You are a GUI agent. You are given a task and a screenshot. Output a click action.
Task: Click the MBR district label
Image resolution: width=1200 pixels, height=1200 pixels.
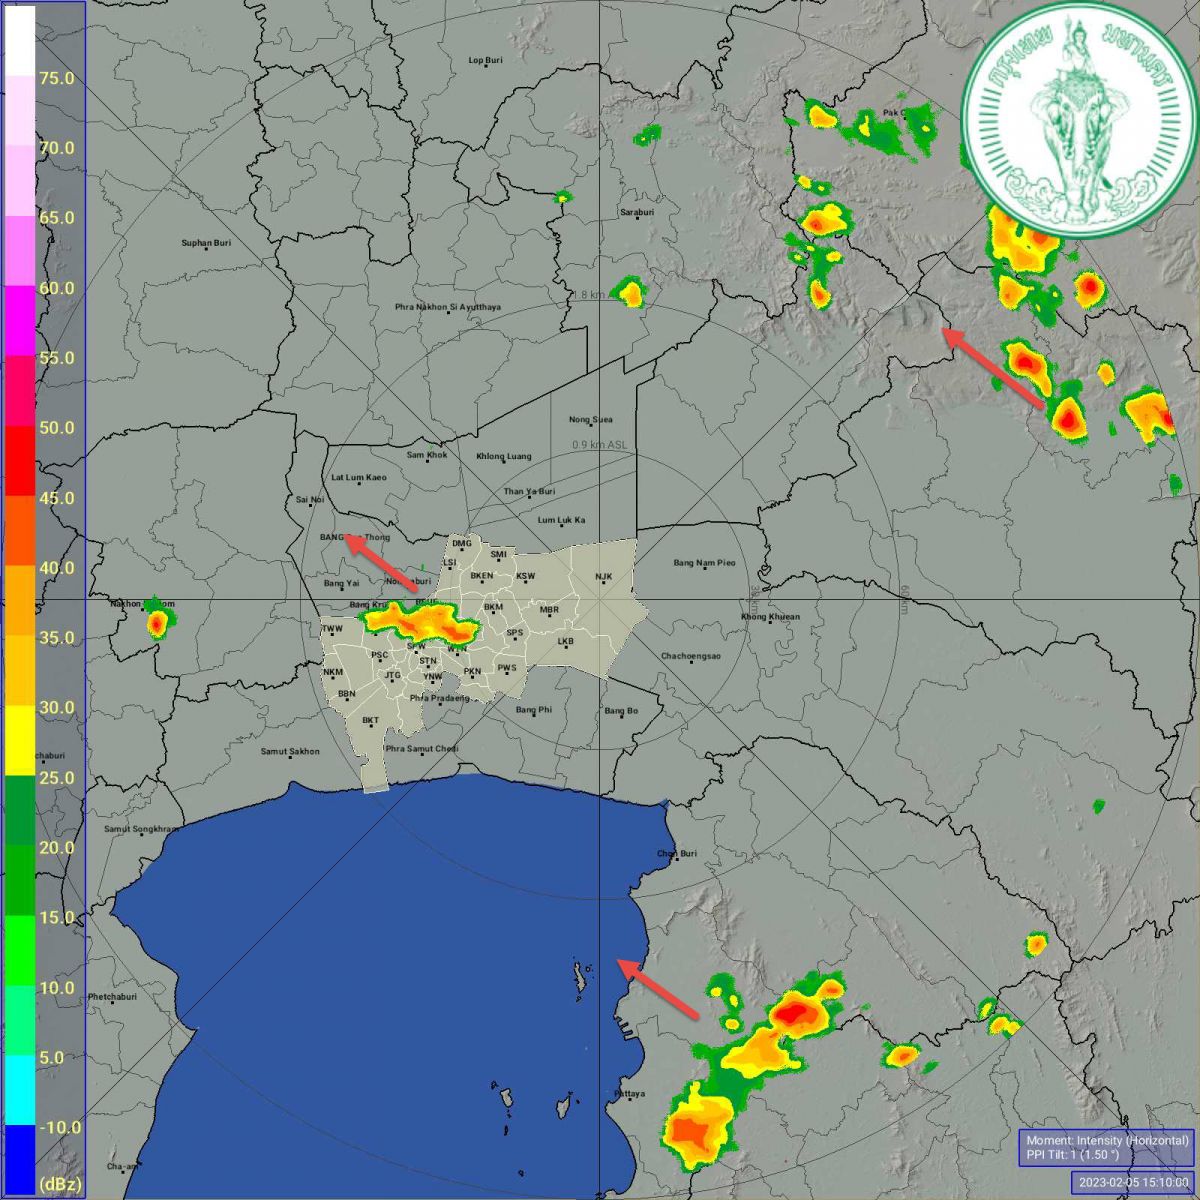(x=549, y=609)
